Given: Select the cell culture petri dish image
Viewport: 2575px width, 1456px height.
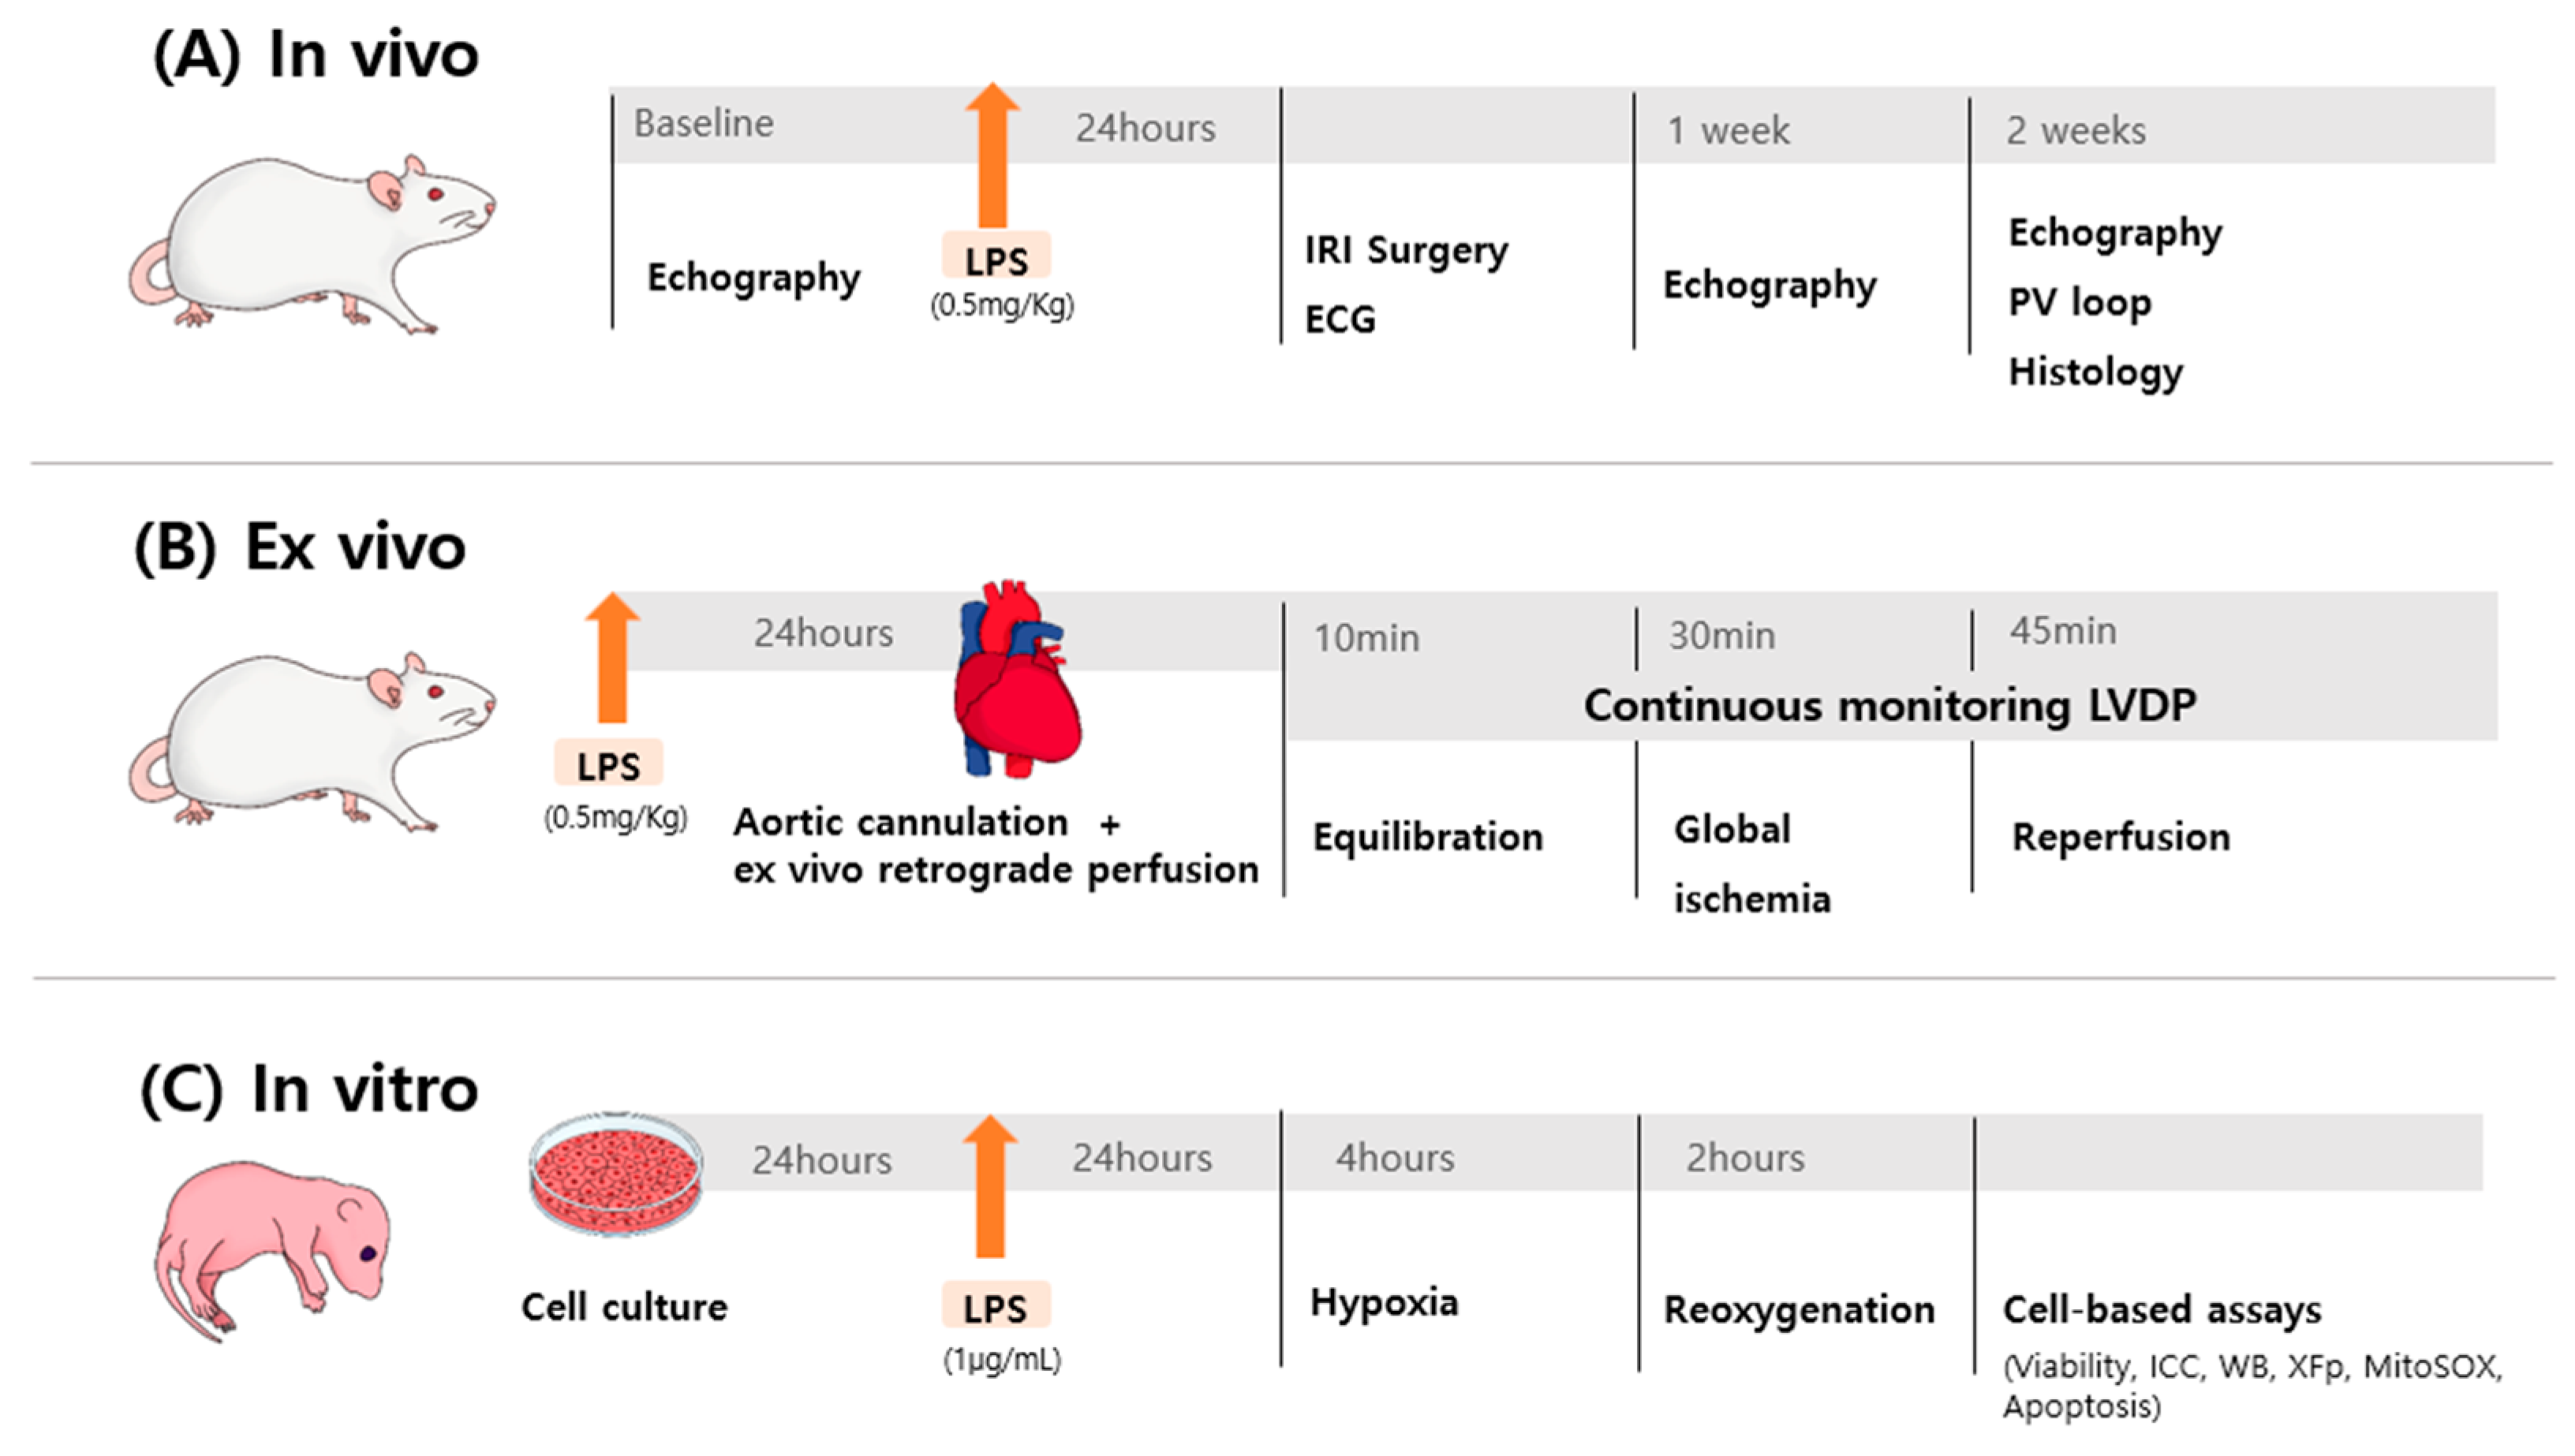Looking at the screenshot, I should 615,1174.
